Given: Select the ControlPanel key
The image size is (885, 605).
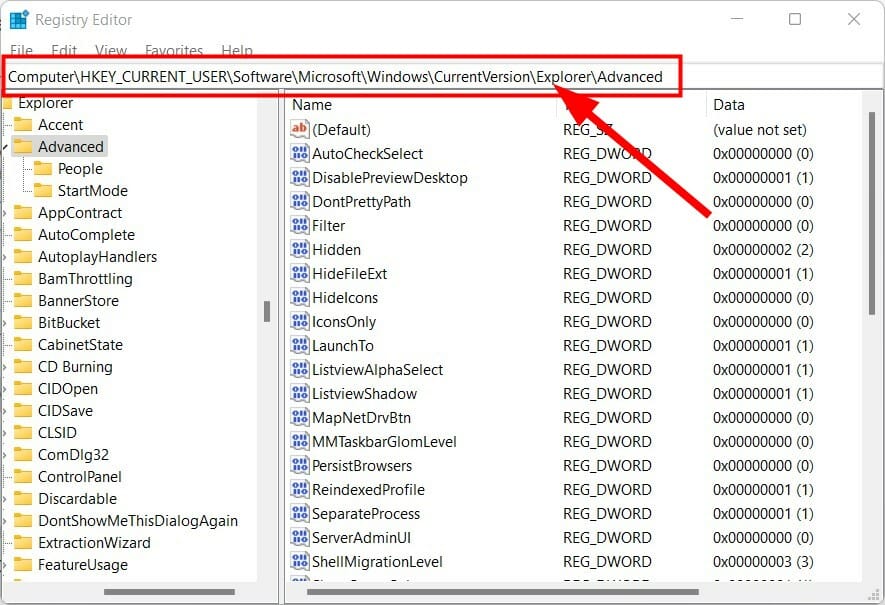Looking at the screenshot, I should (x=80, y=477).
